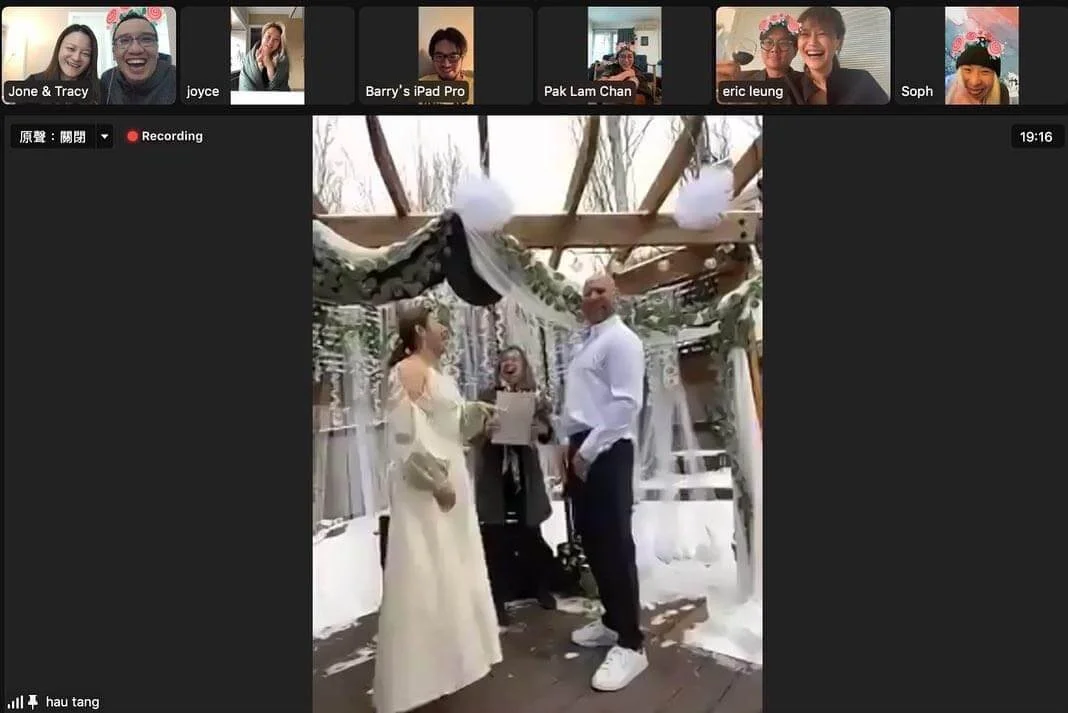Image resolution: width=1068 pixels, height=713 pixels.
Task: Toggle the 原聲：關閉 original sound button
Action: 53,137
